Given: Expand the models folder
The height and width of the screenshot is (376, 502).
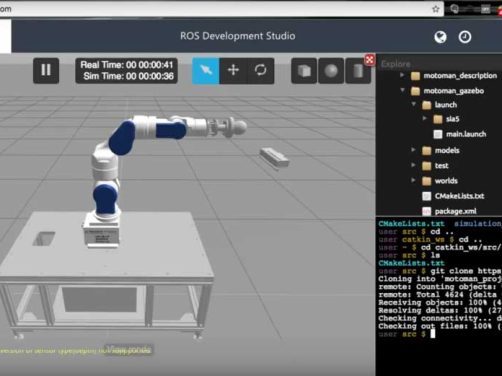Looking at the screenshot, I should (x=413, y=150).
